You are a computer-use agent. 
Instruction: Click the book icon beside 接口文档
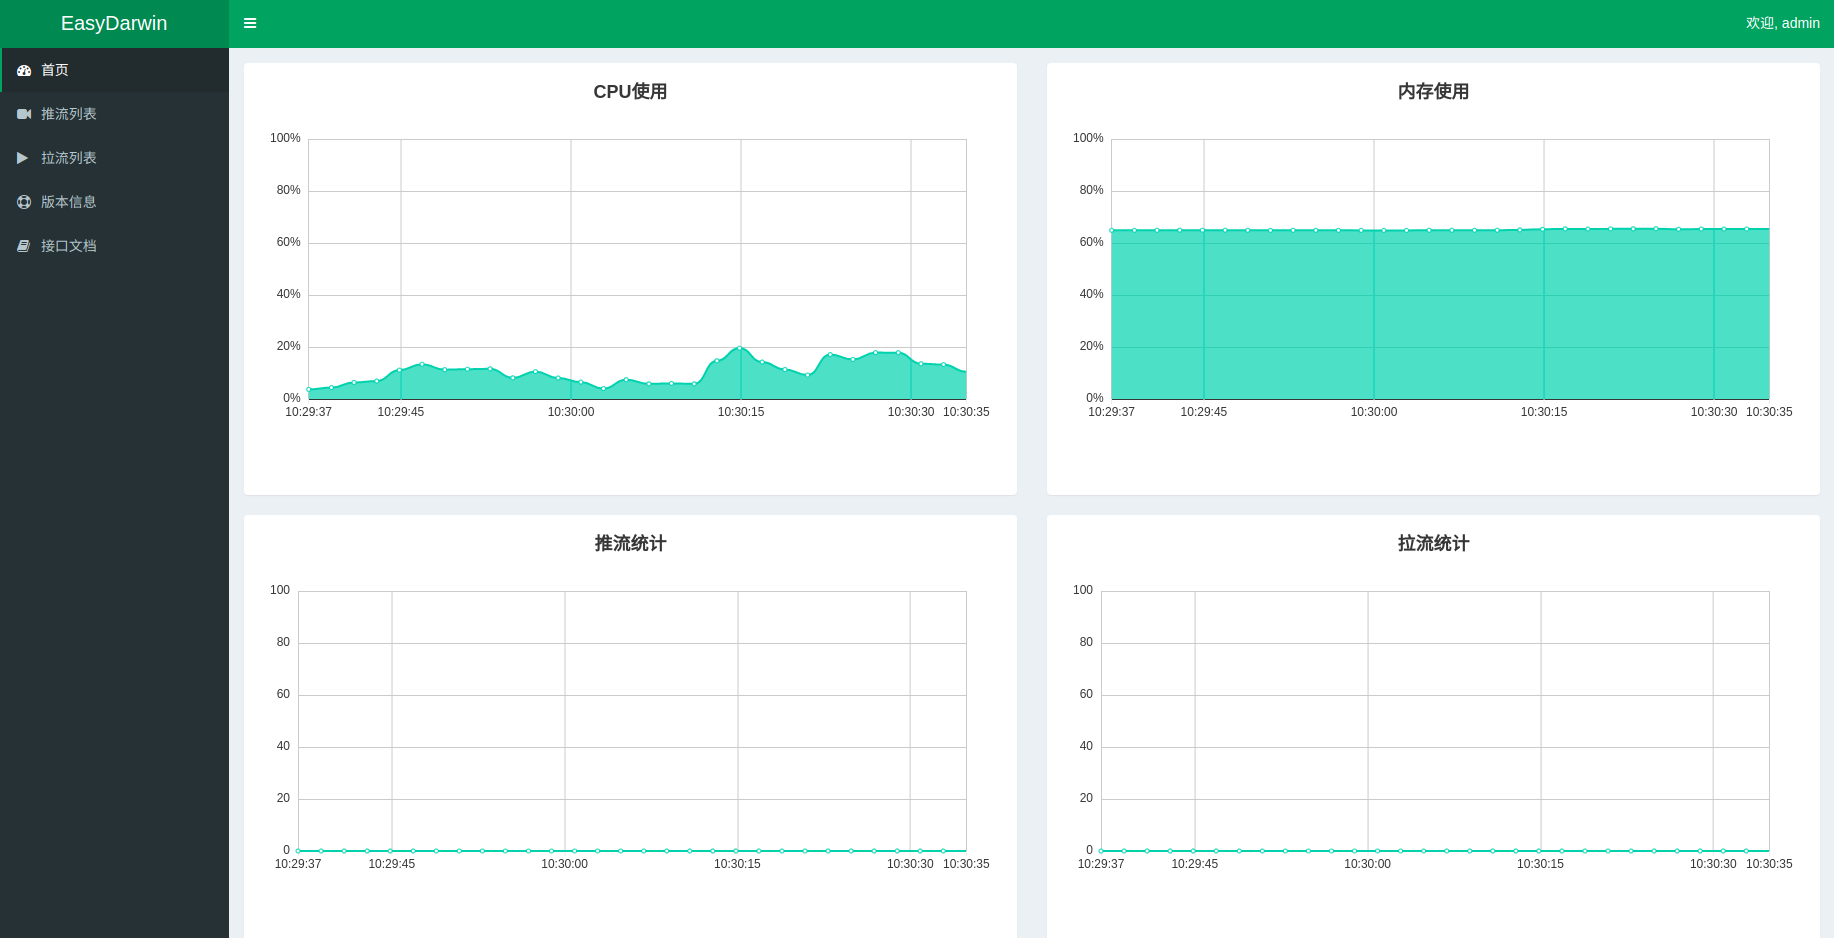pos(24,246)
